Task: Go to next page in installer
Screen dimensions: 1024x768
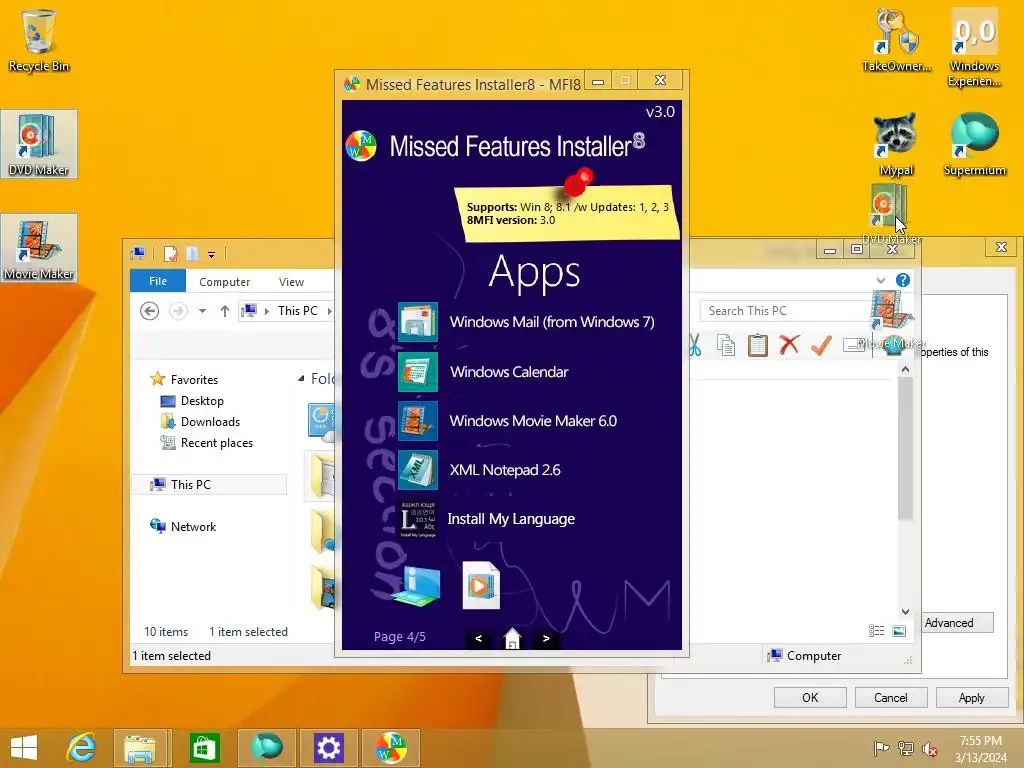Action: (x=546, y=638)
